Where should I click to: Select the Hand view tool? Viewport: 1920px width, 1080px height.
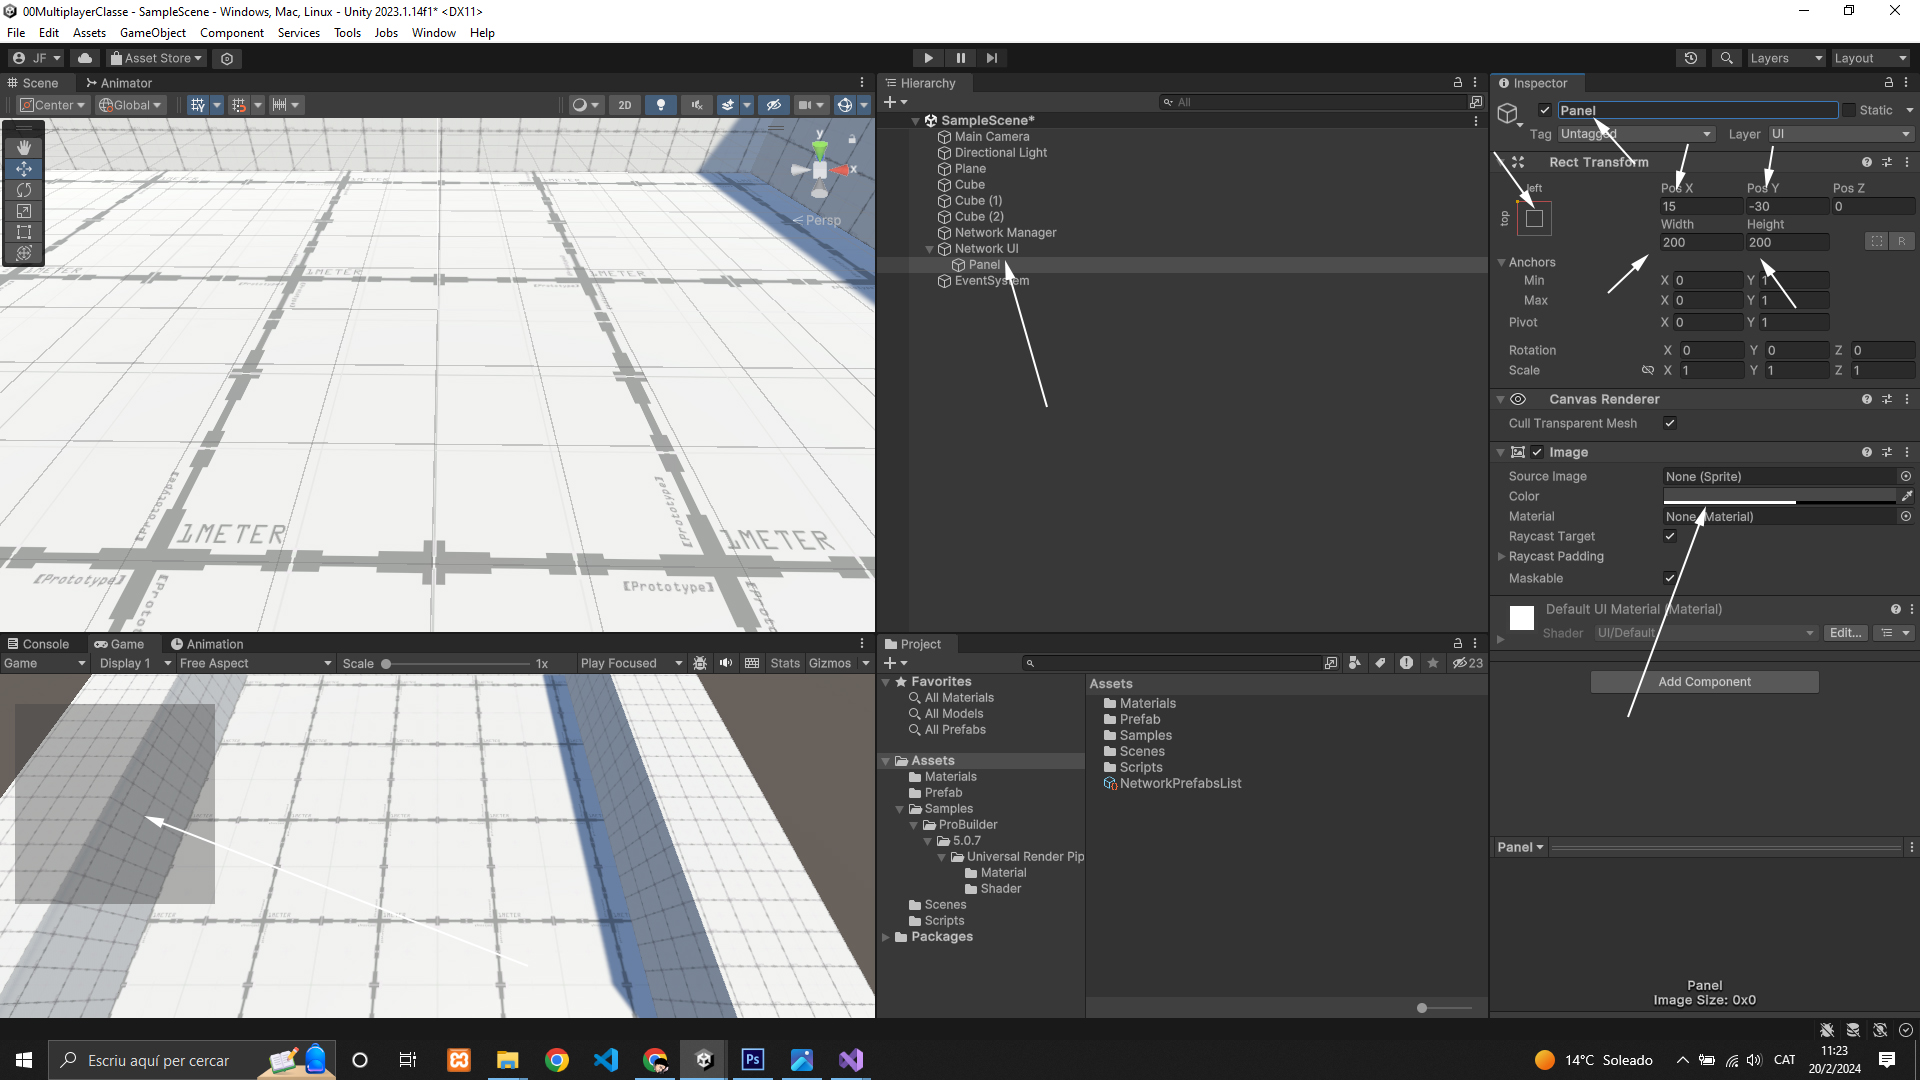pyautogui.click(x=24, y=148)
